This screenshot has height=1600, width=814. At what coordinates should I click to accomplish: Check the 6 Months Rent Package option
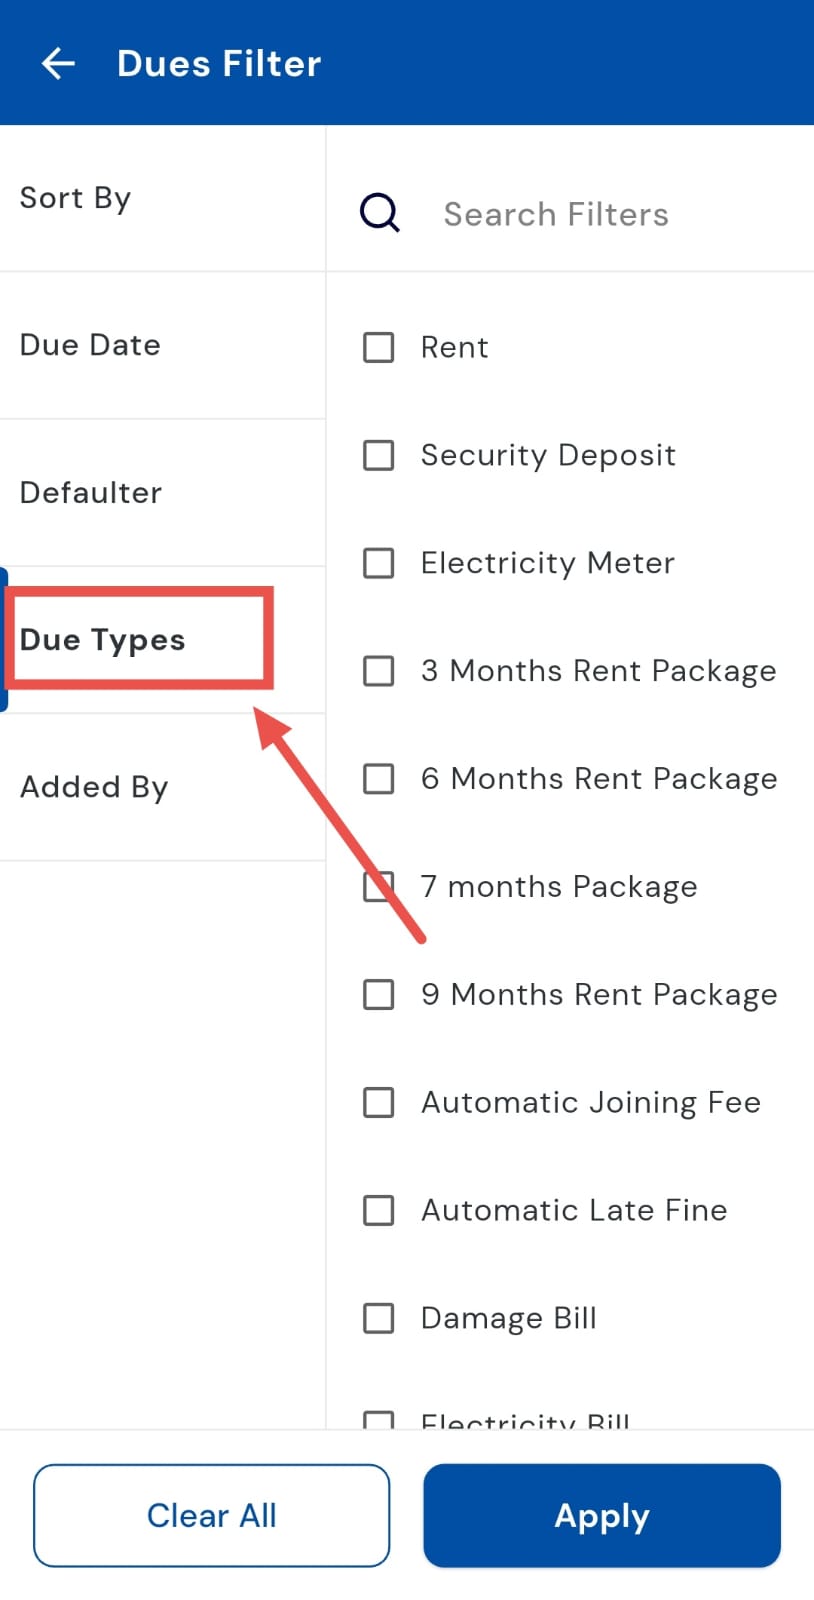pyautogui.click(x=378, y=779)
